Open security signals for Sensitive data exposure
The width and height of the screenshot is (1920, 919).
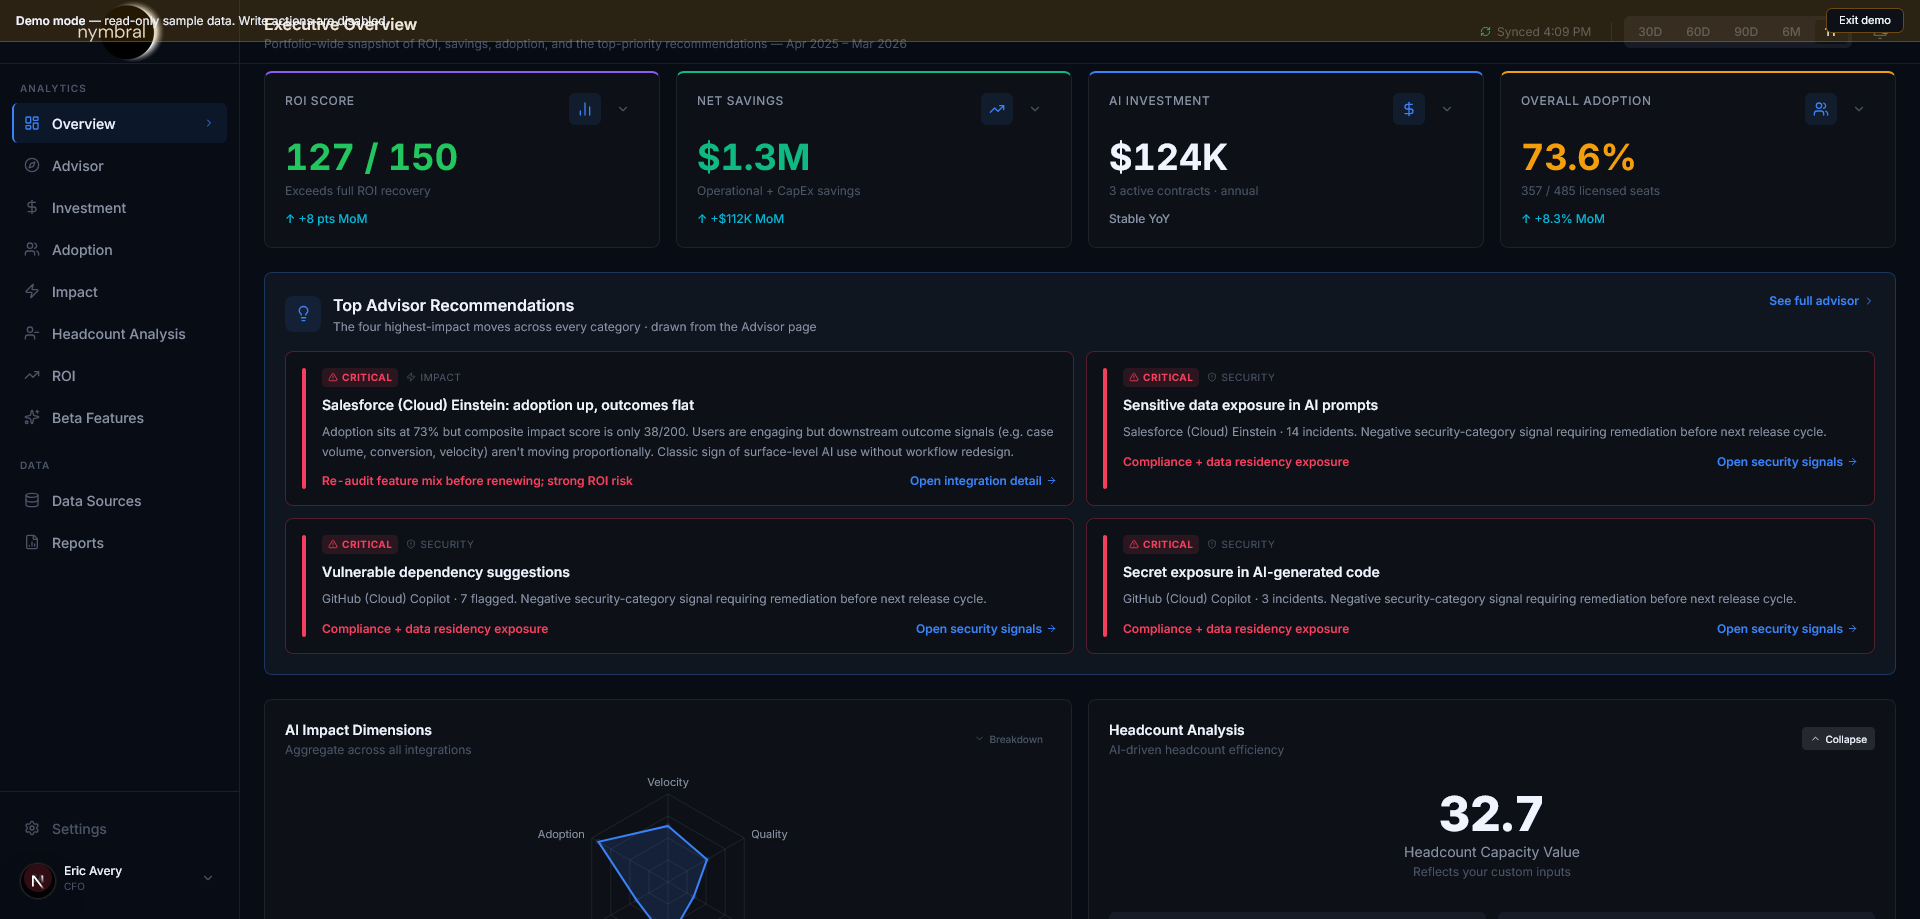click(1786, 461)
